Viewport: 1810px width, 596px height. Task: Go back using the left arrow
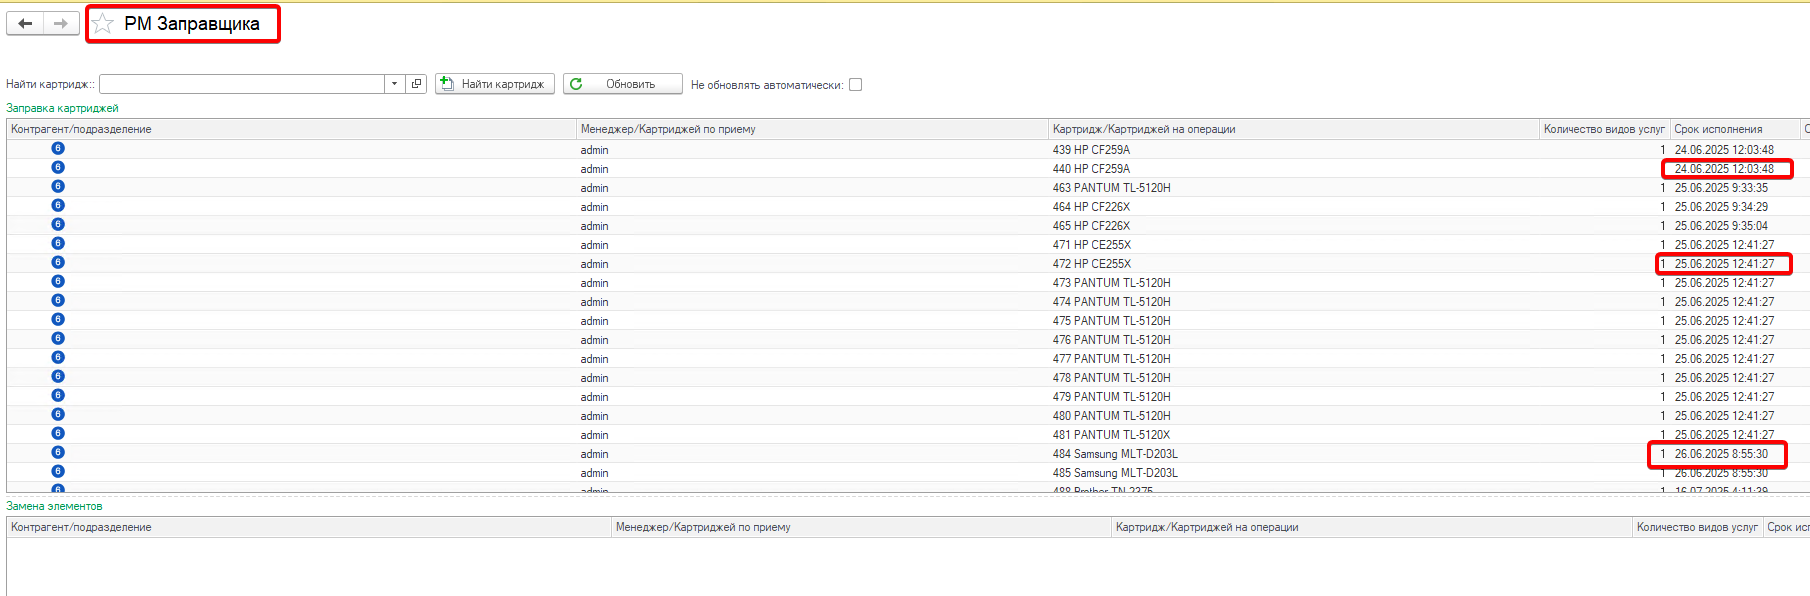click(x=25, y=24)
